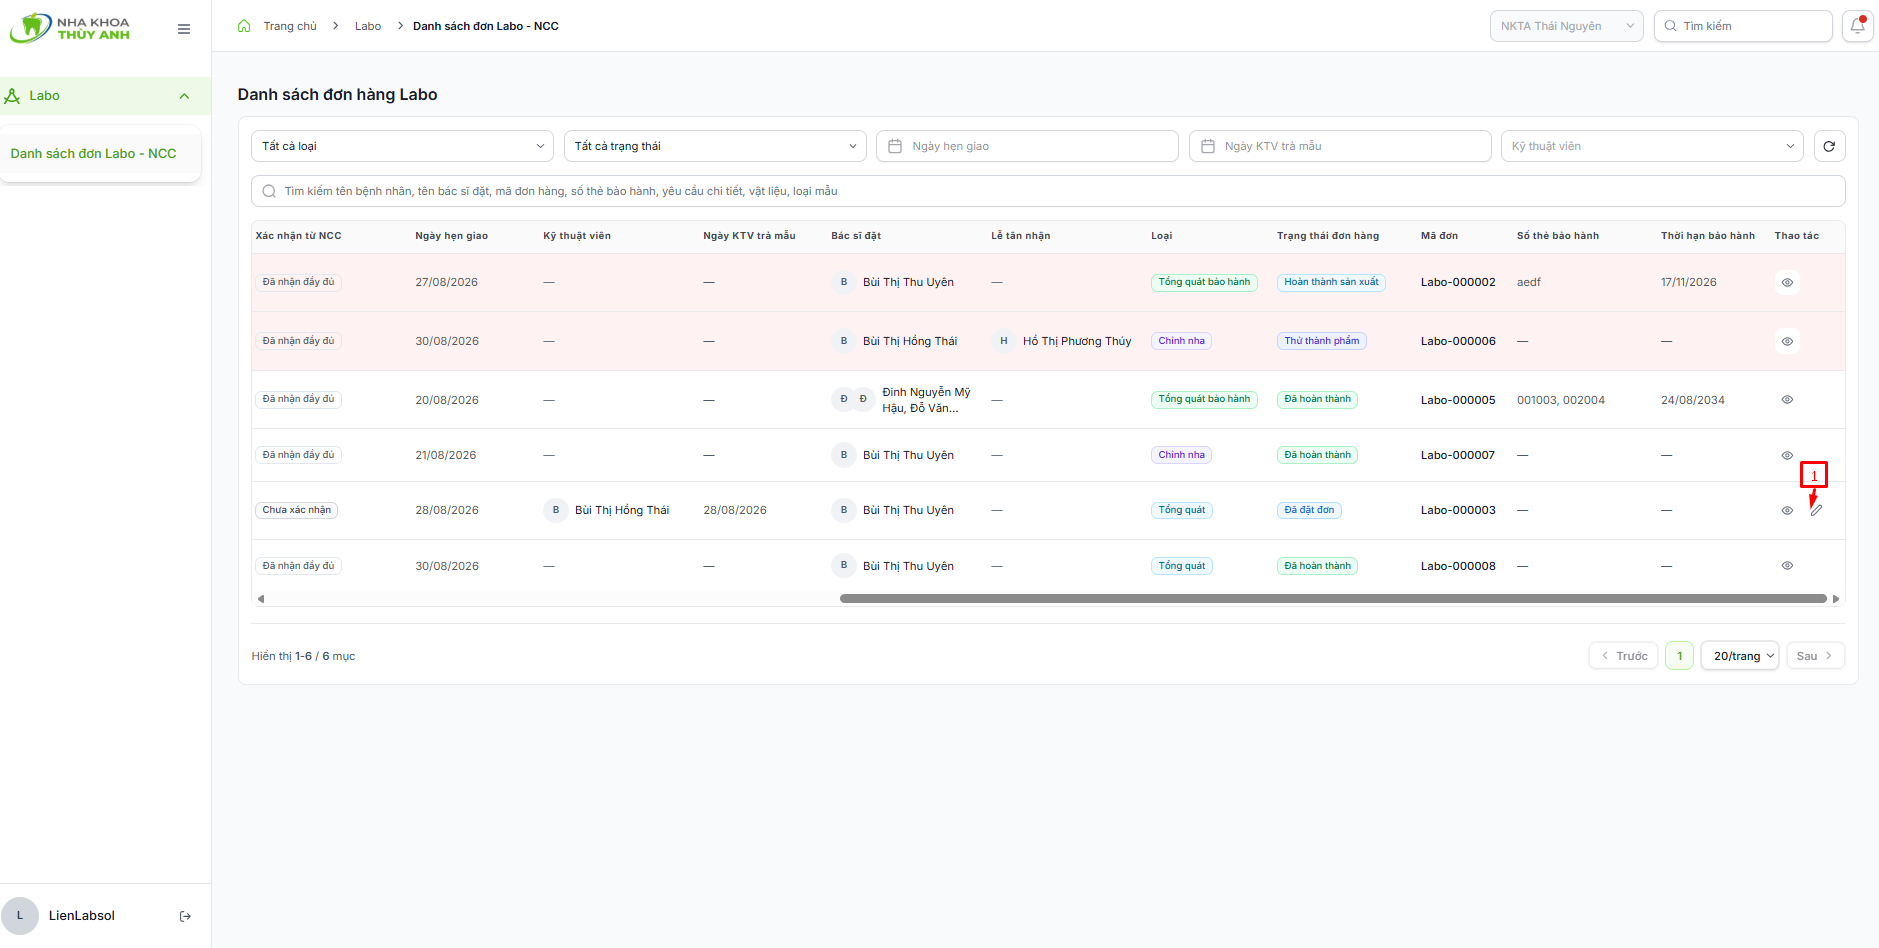Screen dimensions: 1879x948
Task: Click page number 1 button
Action: coord(1680,656)
